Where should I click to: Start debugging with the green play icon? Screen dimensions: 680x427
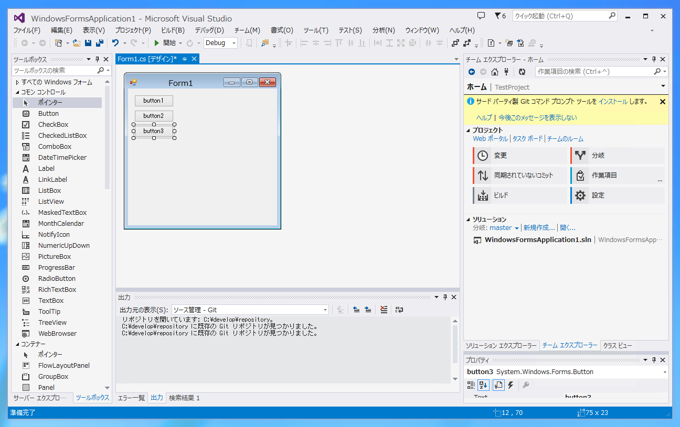click(157, 43)
